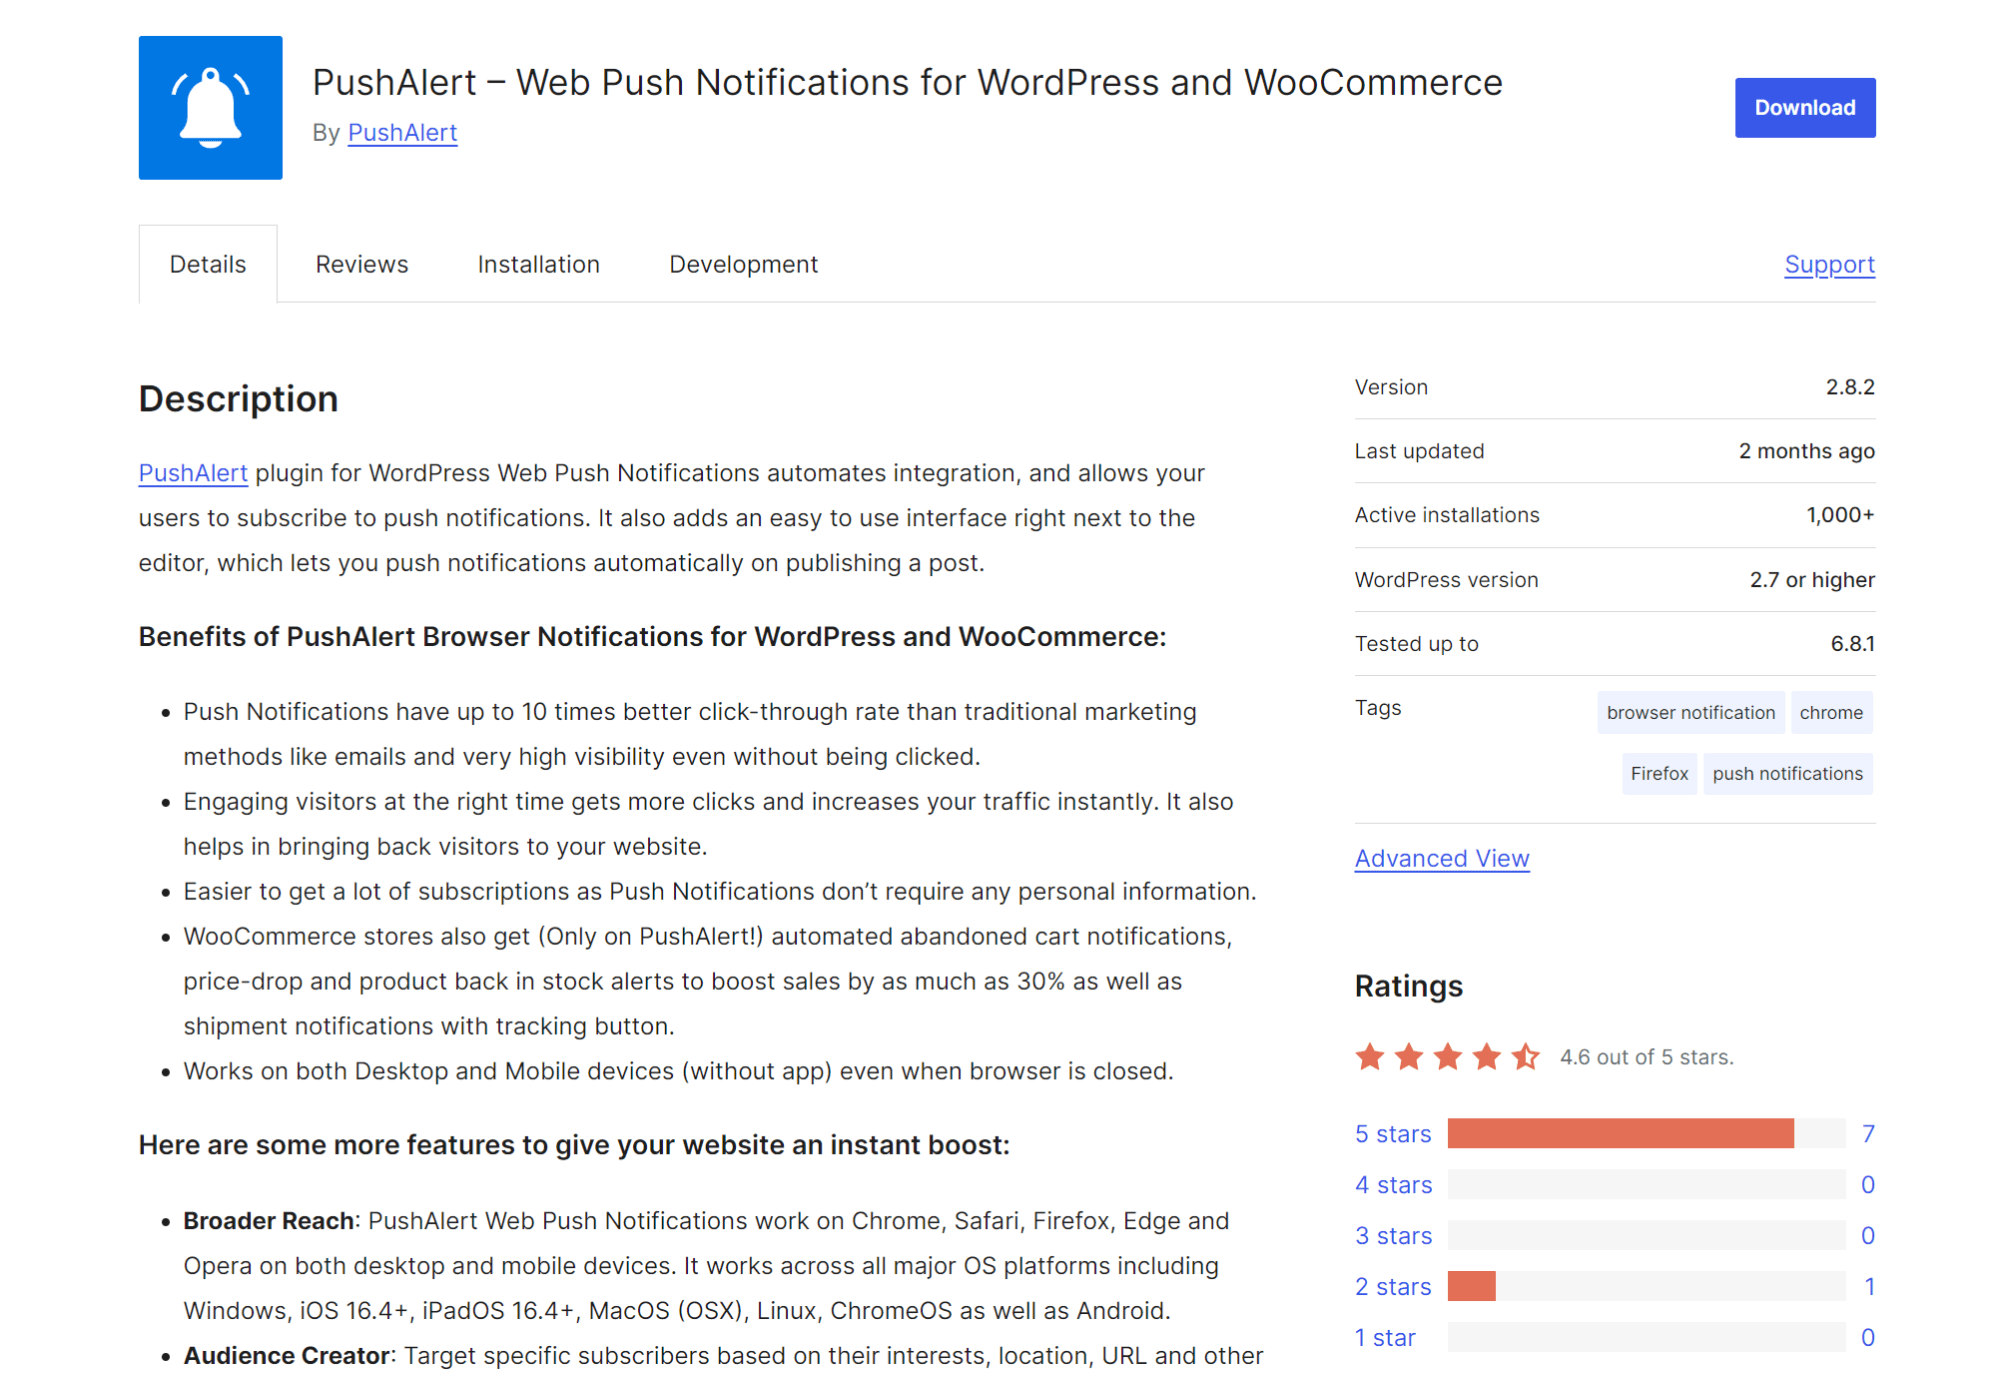The width and height of the screenshot is (1999, 1381).
Task: Click the '2 months ago' value
Action: pyautogui.click(x=1806, y=451)
